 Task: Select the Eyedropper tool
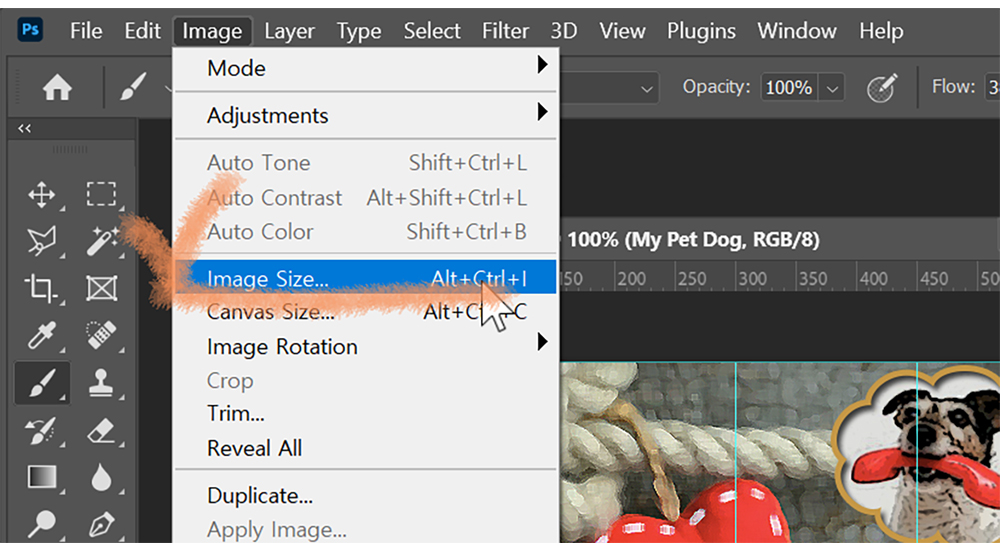coord(41,335)
